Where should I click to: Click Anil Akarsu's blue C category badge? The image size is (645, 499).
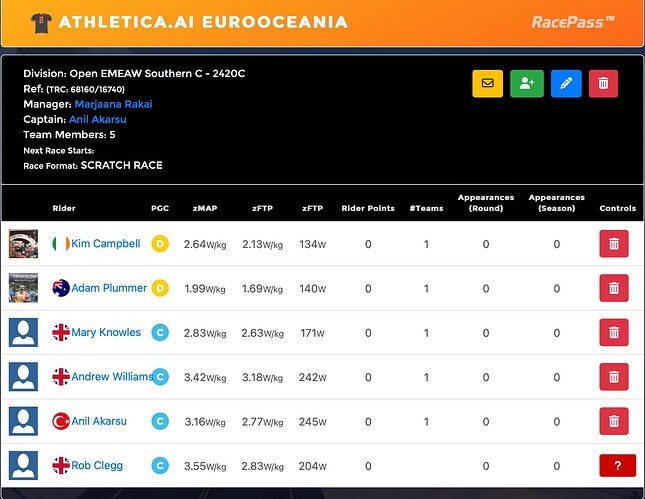(160, 421)
